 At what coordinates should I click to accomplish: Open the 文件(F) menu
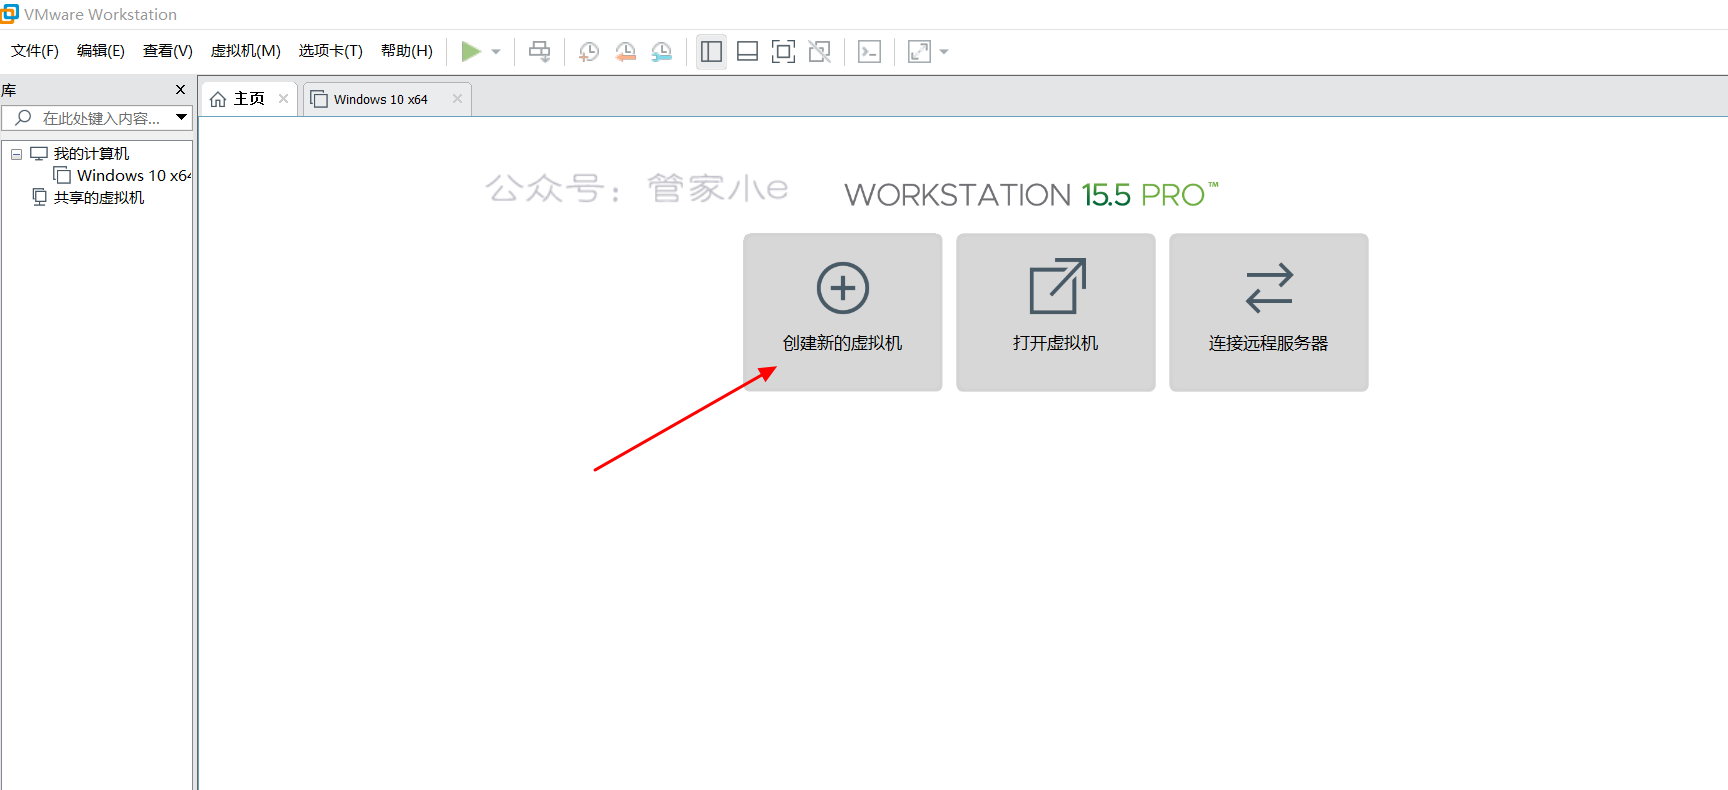[x=35, y=51]
